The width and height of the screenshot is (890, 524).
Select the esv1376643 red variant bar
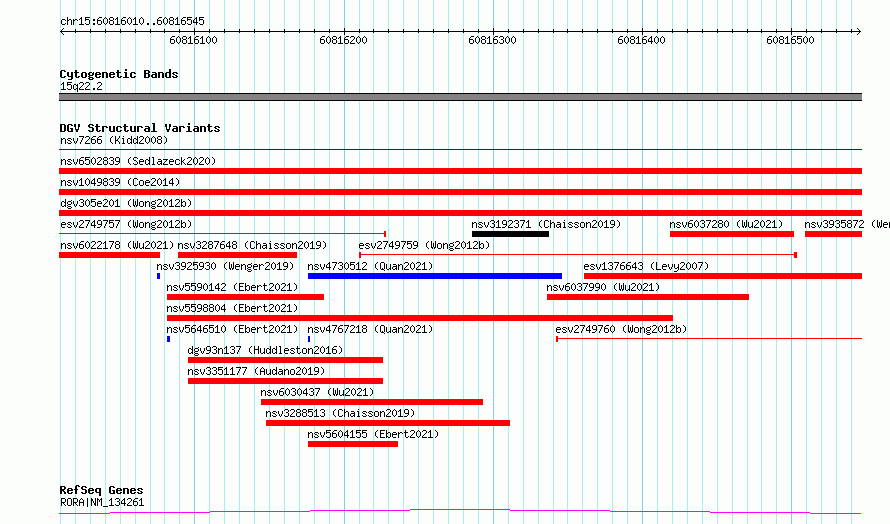[x=723, y=276]
